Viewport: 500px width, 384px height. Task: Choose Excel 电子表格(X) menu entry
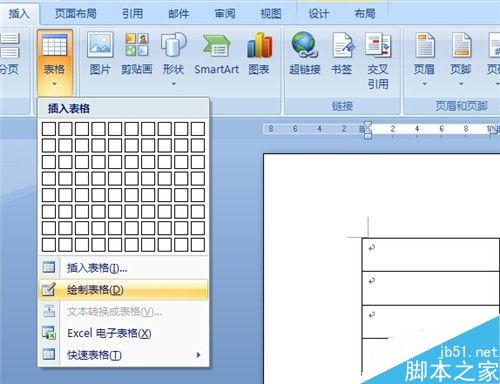123,333
